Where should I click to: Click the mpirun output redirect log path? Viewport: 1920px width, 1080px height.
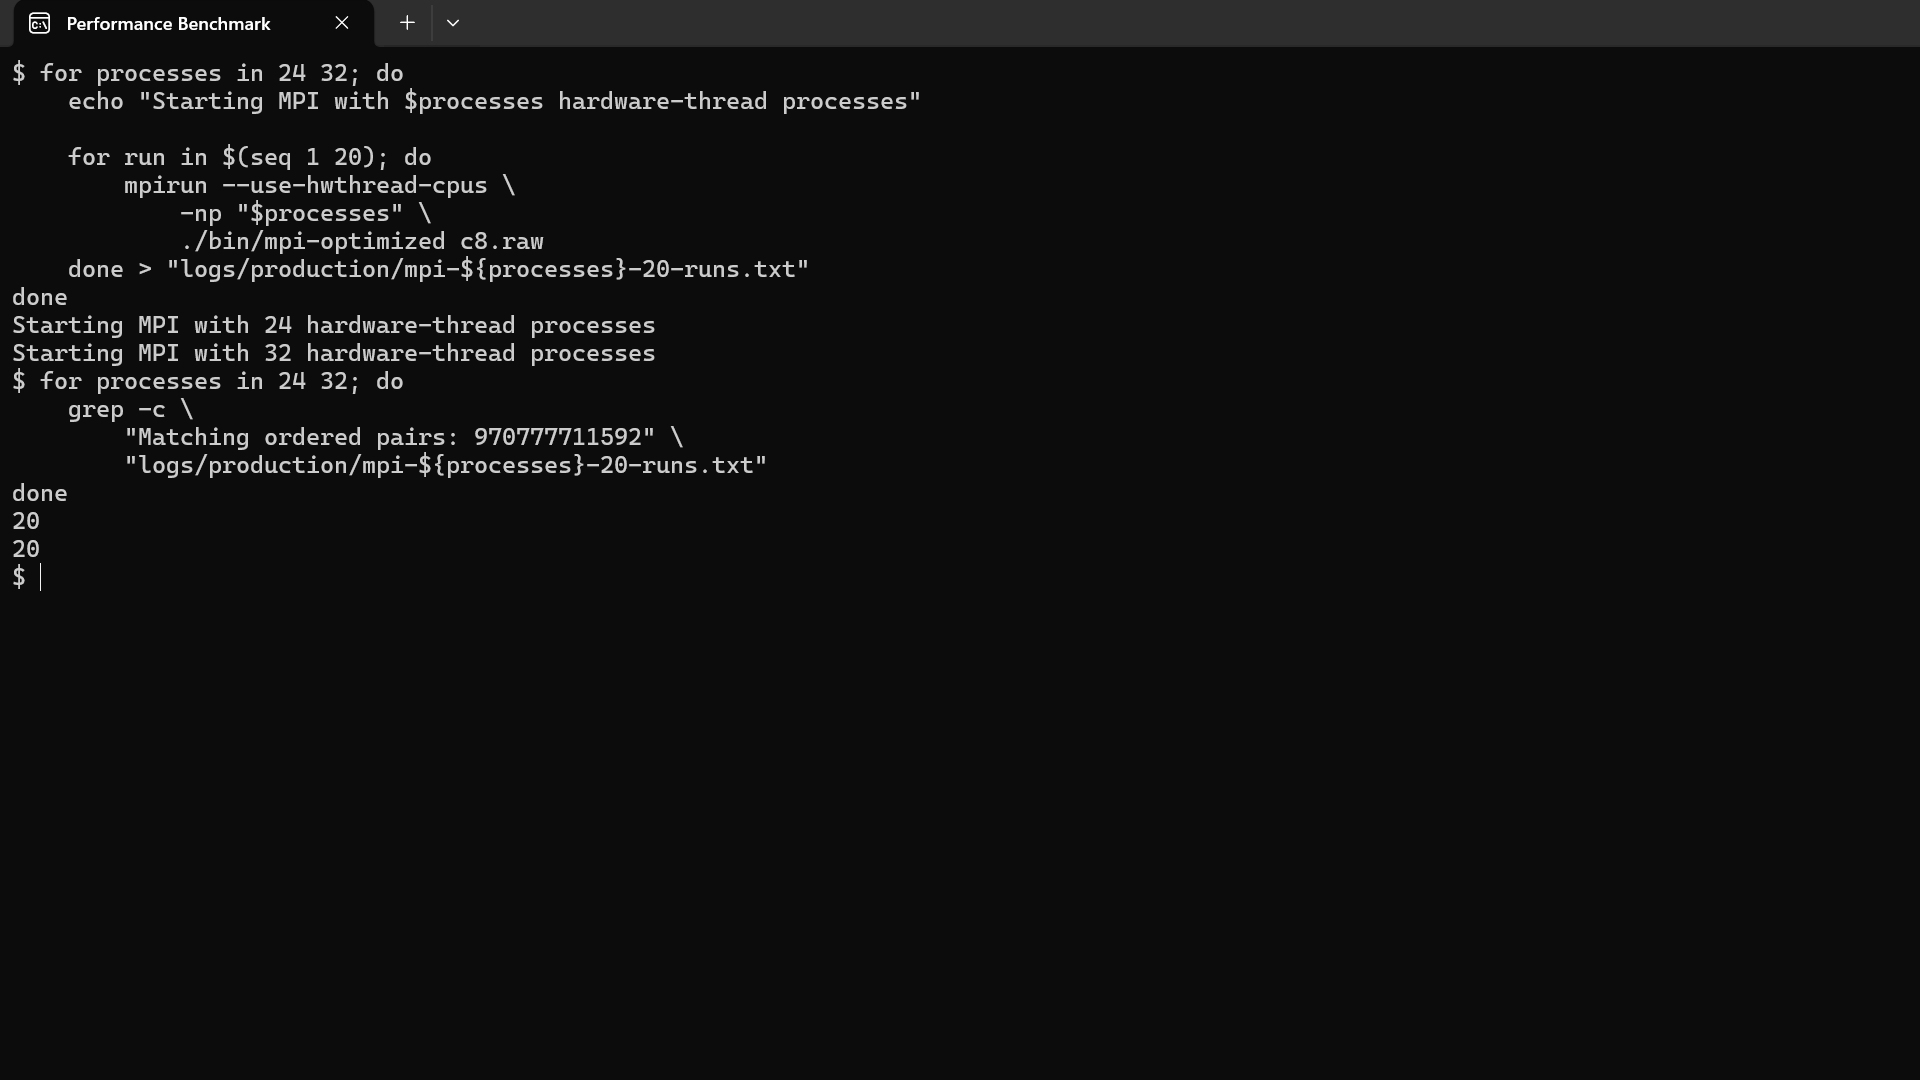(x=487, y=270)
